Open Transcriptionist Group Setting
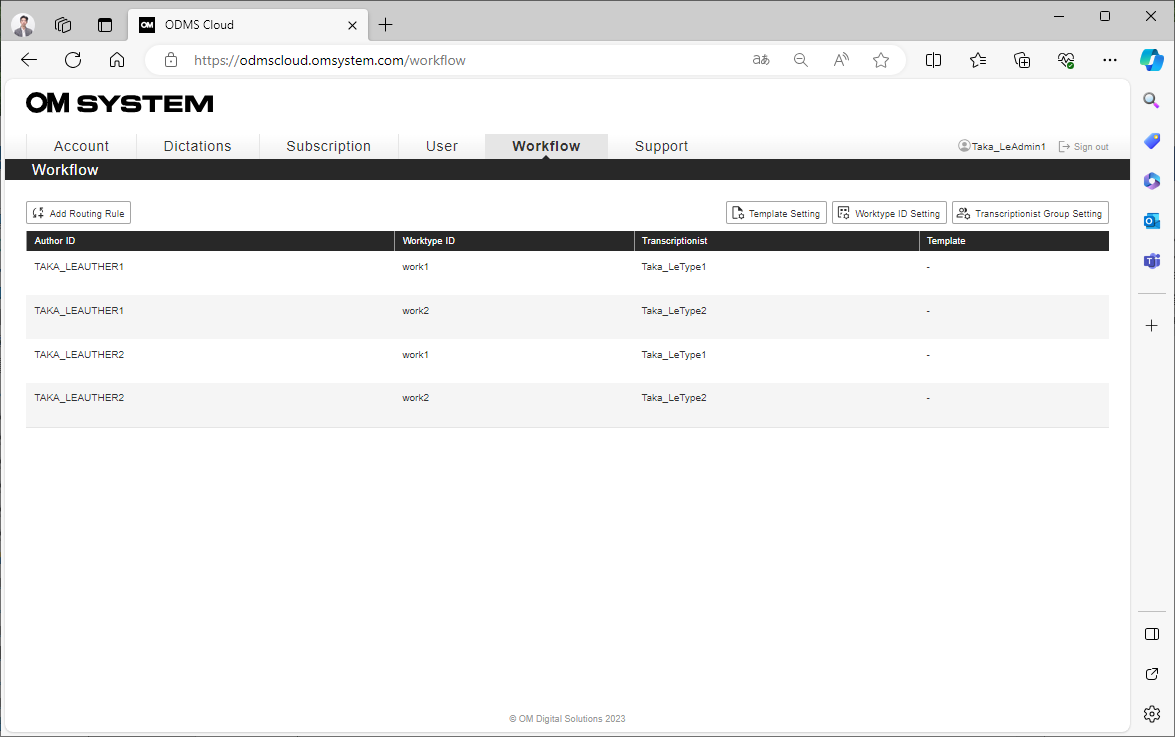Image resolution: width=1175 pixels, height=737 pixels. point(1030,212)
